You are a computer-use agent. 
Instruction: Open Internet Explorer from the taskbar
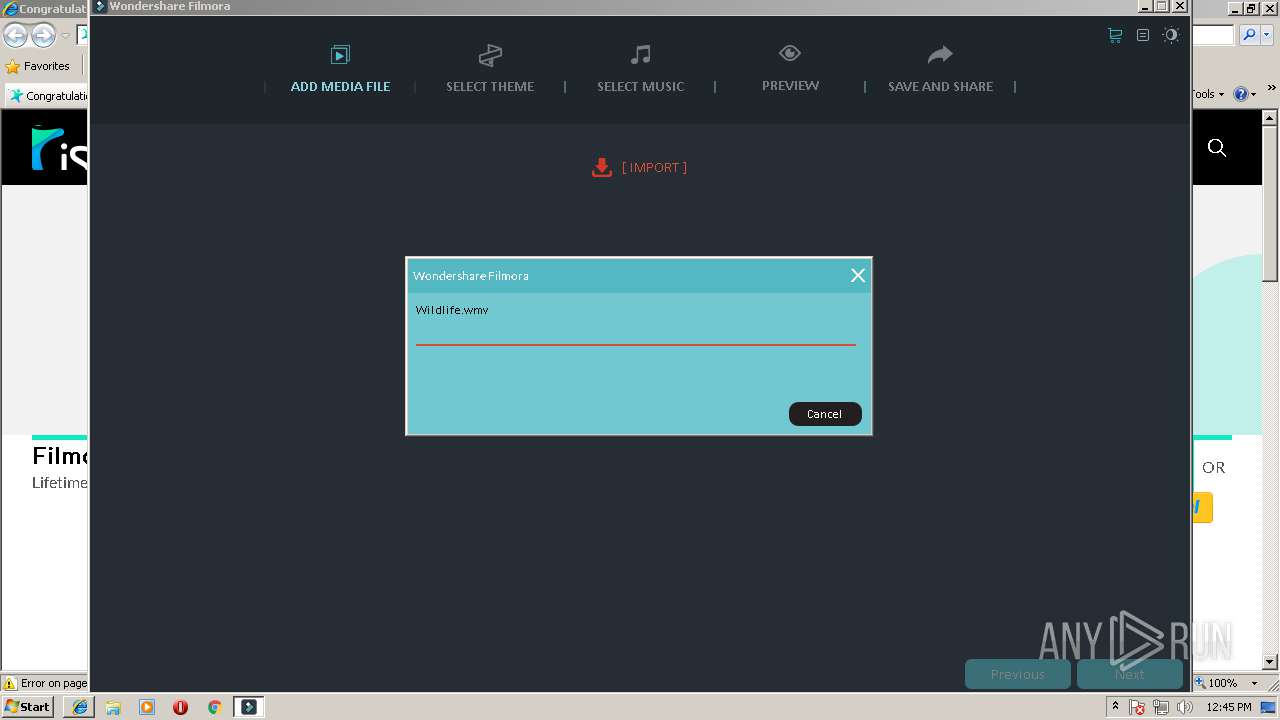click(x=80, y=707)
